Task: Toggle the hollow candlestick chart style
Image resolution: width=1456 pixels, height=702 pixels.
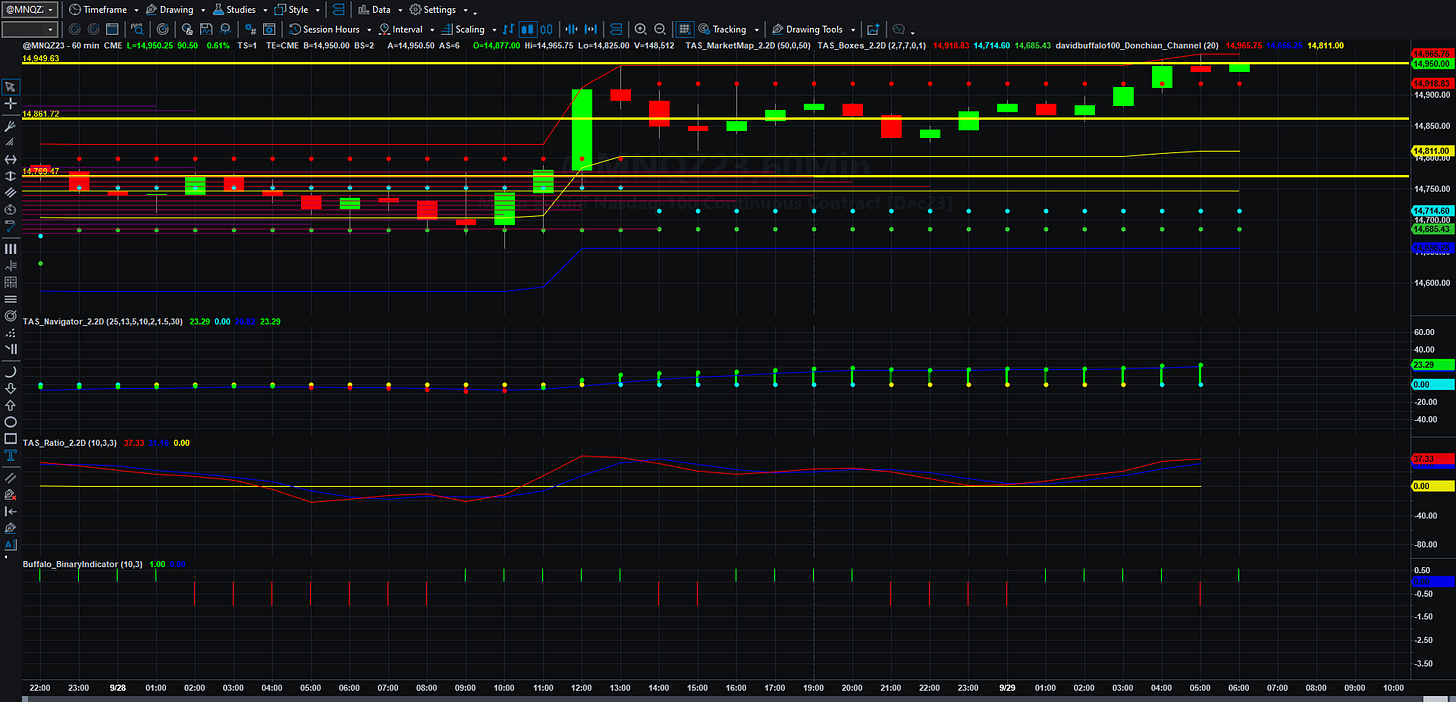Action: 548,29
